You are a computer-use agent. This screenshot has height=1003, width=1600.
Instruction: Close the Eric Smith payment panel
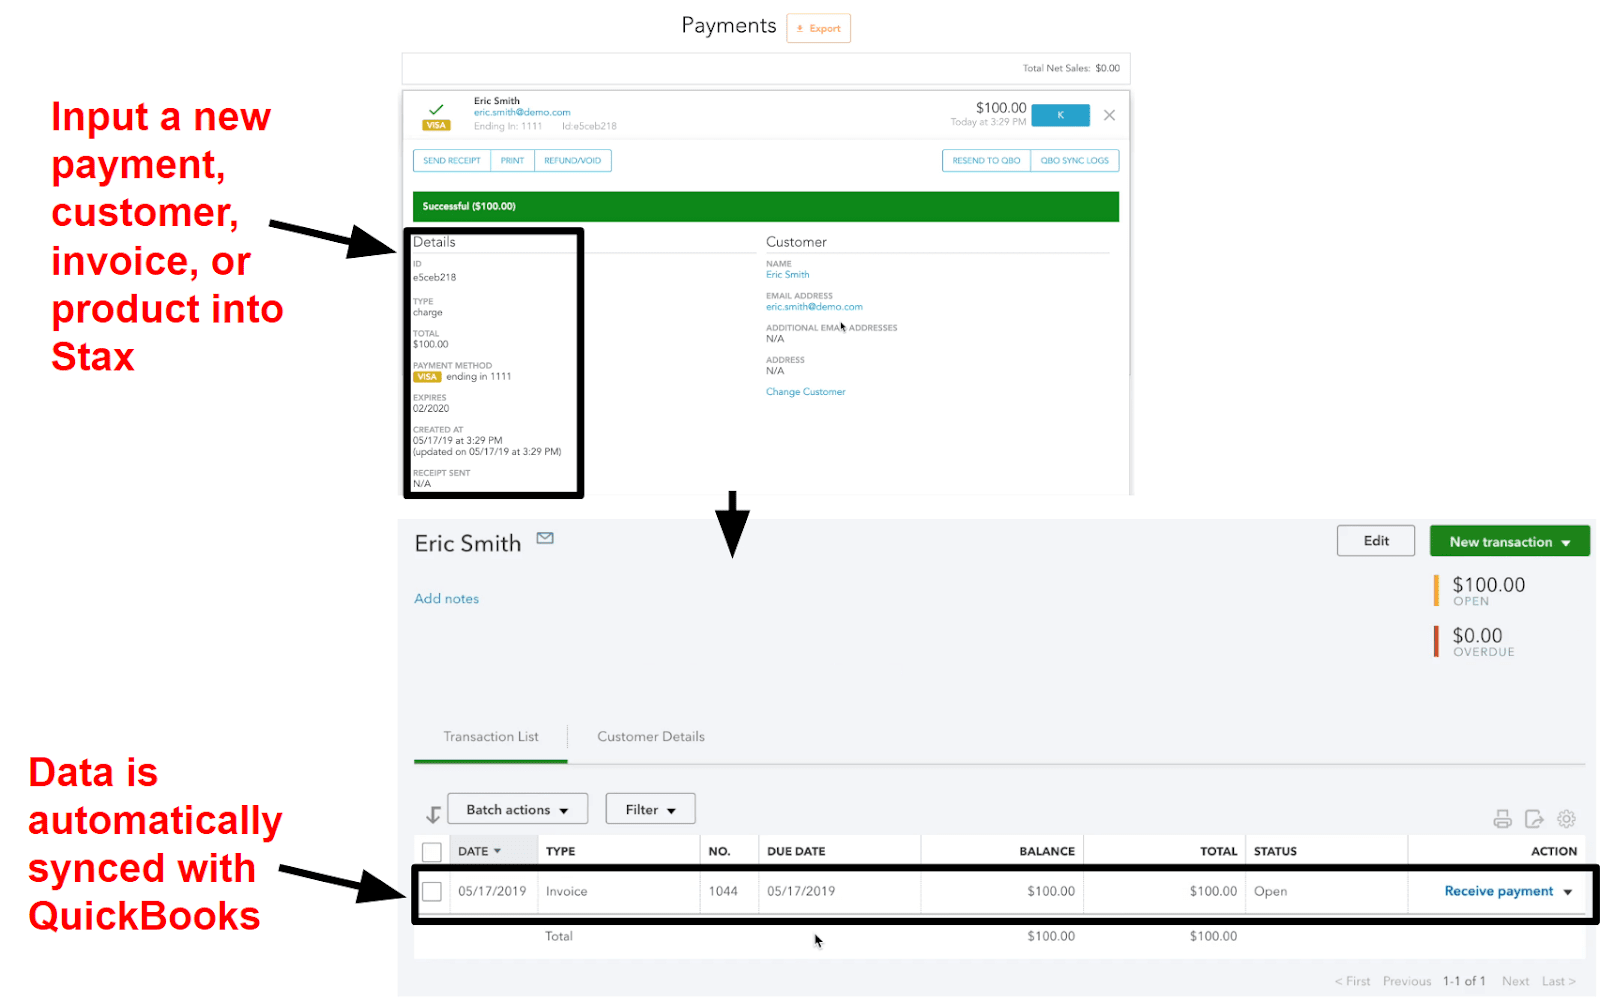tap(1109, 115)
